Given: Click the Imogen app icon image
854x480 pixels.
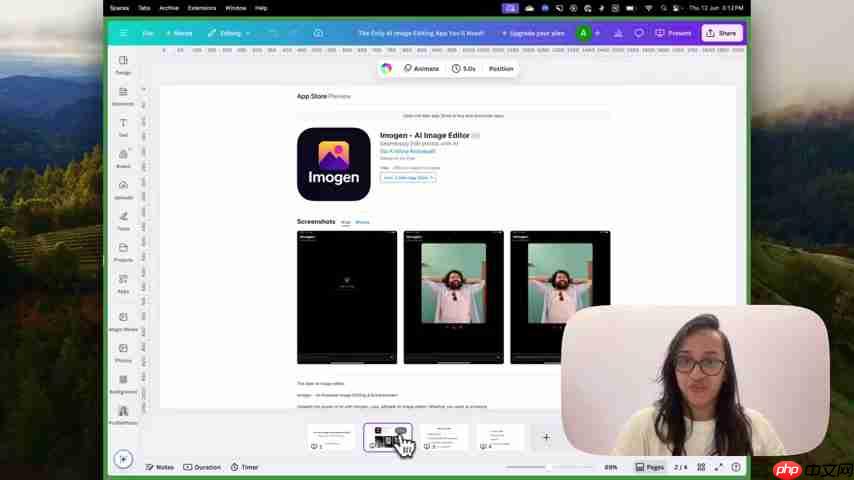Looking at the screenshot, I should [x=334, y=164].
